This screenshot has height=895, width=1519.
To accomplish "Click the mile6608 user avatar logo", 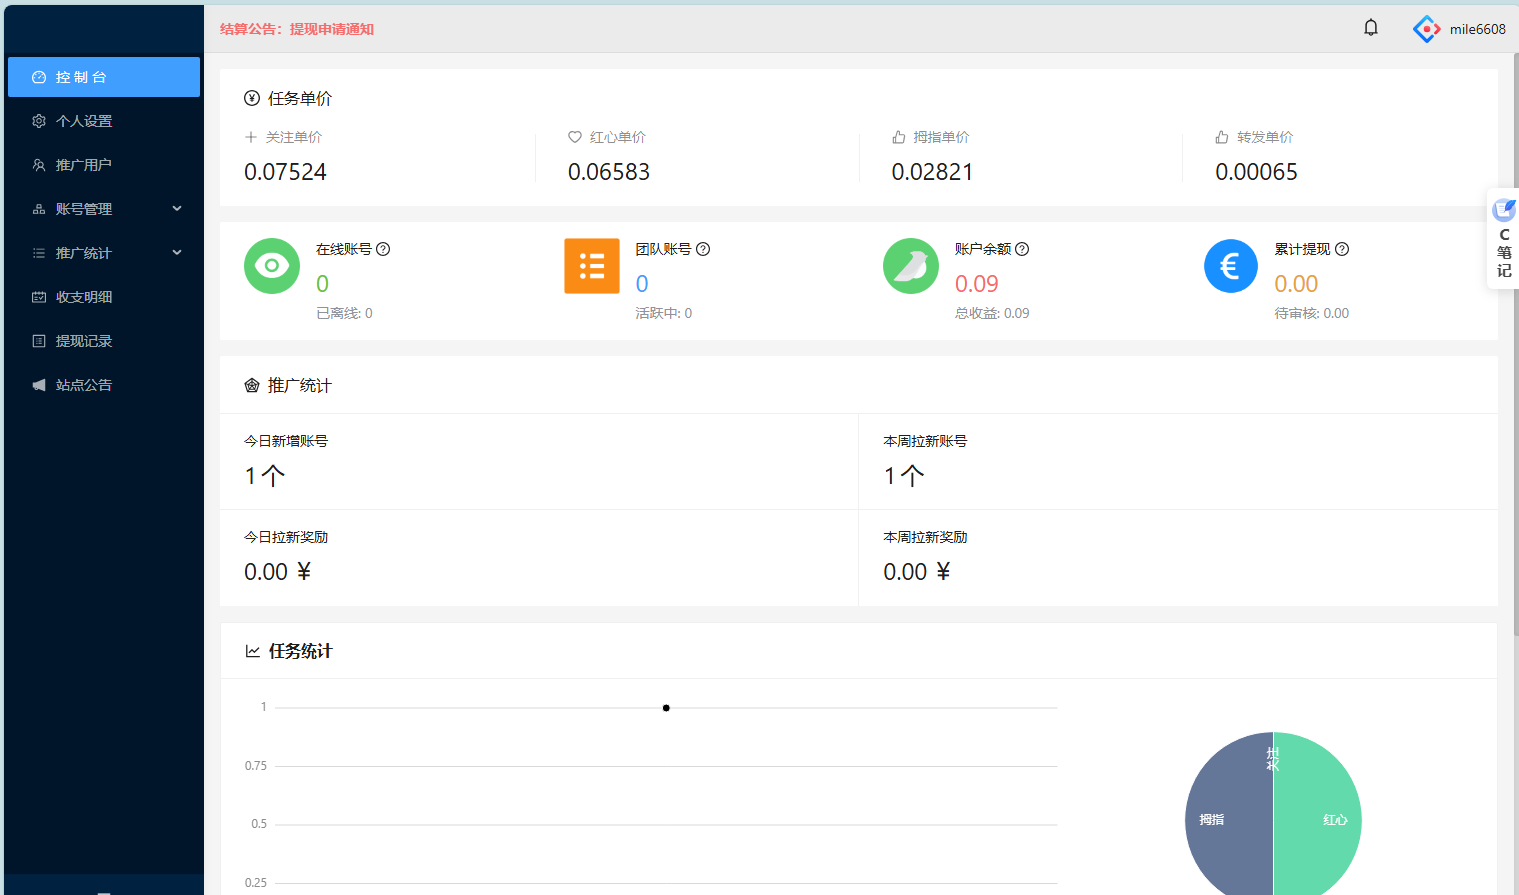I will pyautogui.click(x=1426, y=29).
